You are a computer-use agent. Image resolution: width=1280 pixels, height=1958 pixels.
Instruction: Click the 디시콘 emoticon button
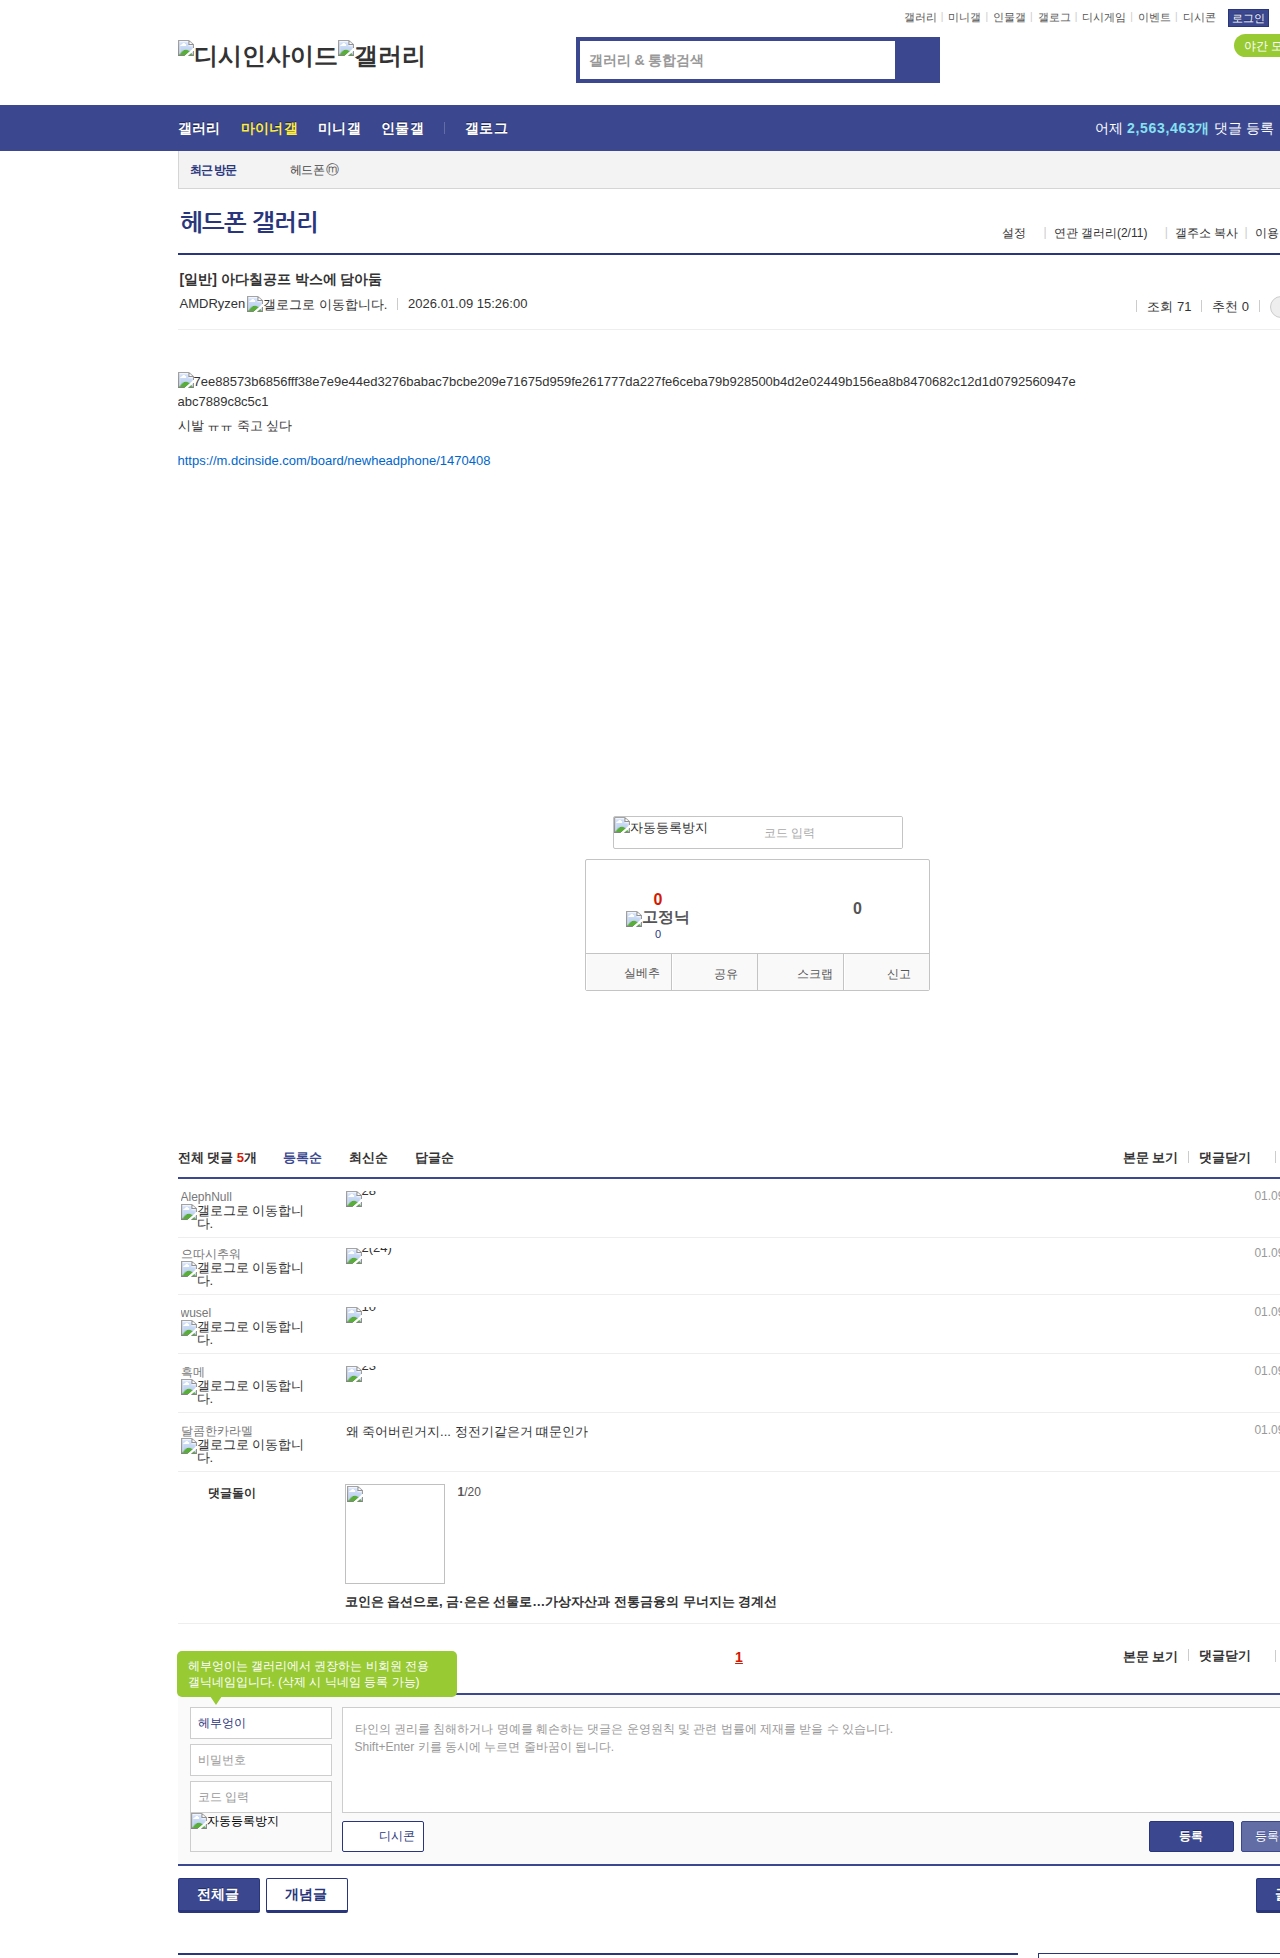click(383, 1836)
